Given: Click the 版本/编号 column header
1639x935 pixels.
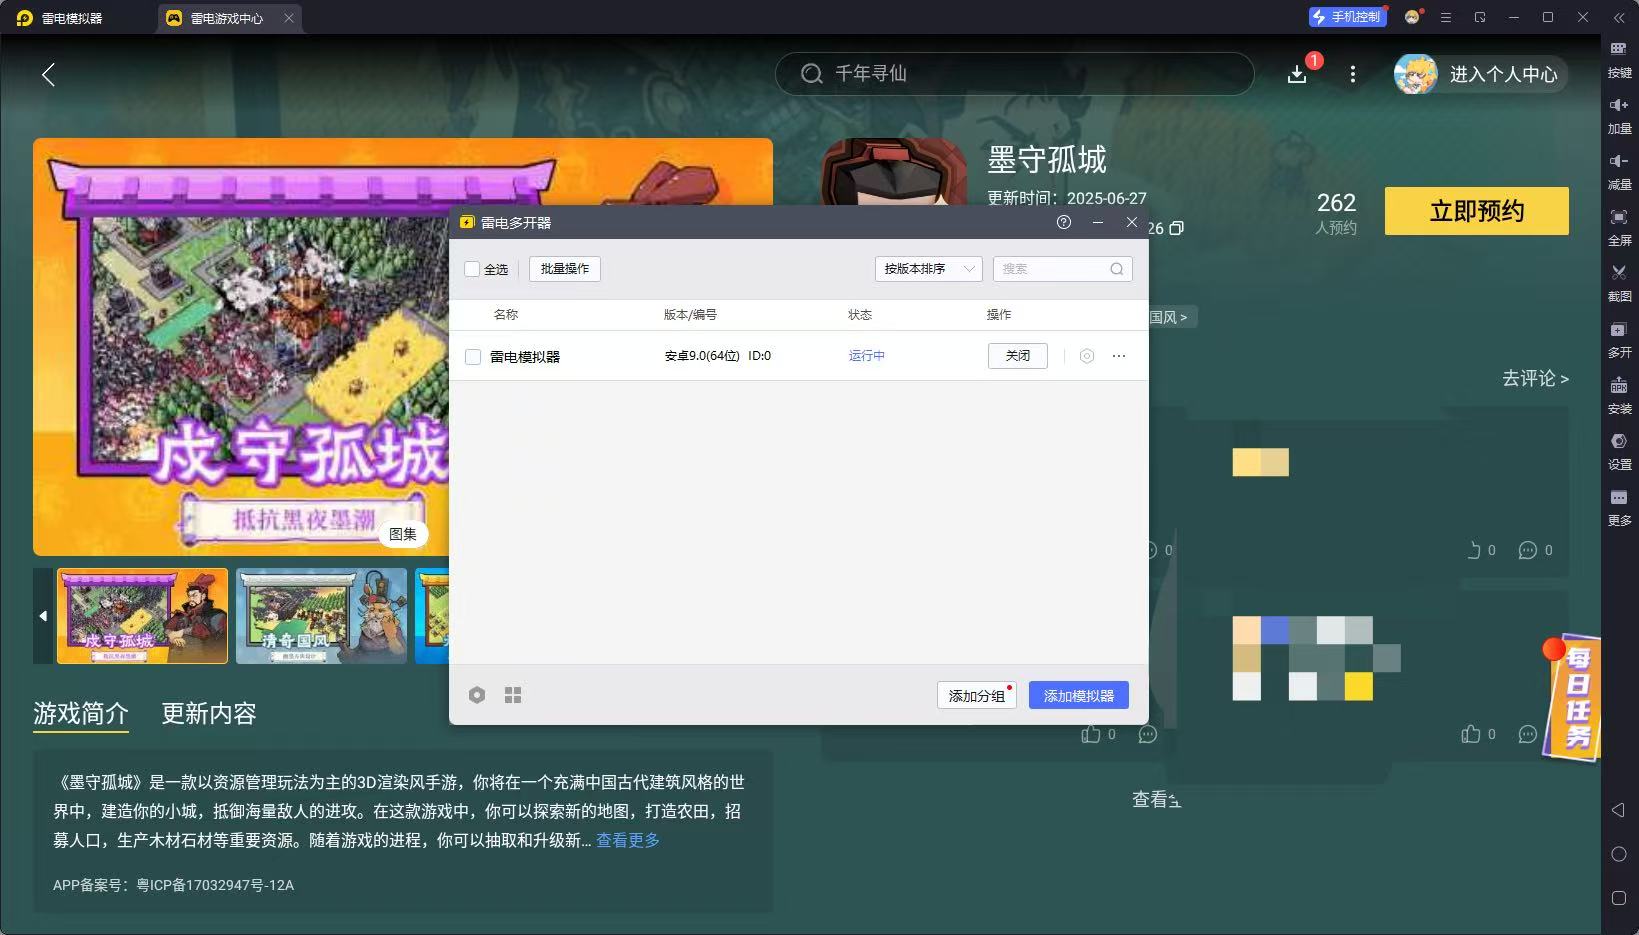Looking at the screenshot, I should click(690, 314).
